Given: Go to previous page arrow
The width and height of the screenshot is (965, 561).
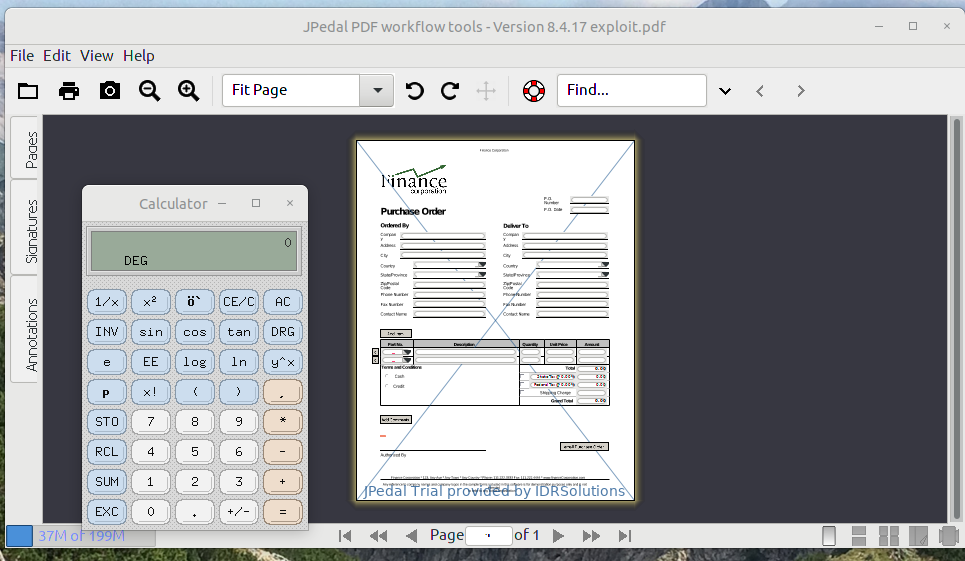Looking at the screenshot, I should 412,536.
